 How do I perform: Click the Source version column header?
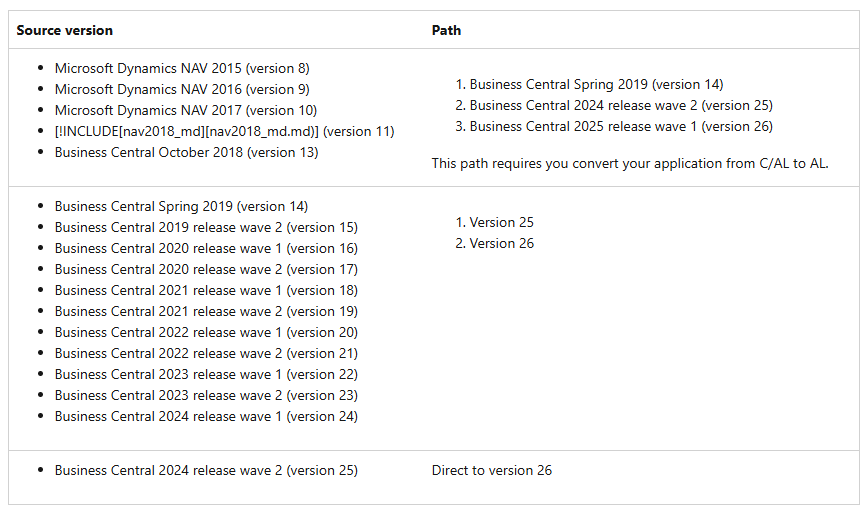pos(64,30)
